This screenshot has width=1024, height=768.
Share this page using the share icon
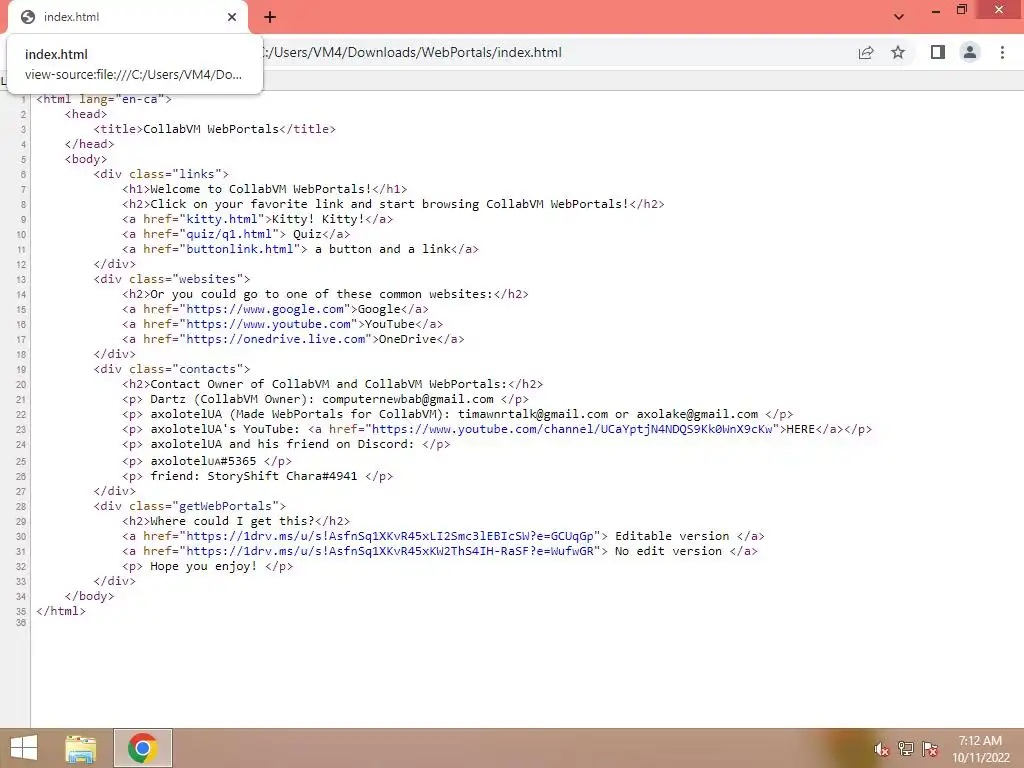[866, 52]
